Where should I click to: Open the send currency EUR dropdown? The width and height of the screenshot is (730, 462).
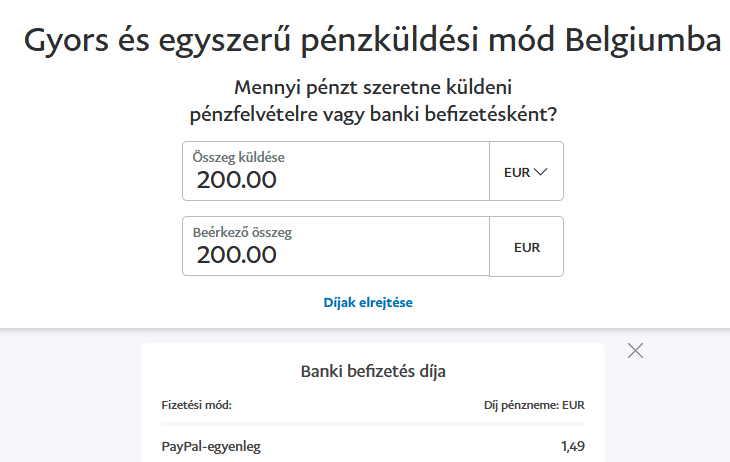526,172
